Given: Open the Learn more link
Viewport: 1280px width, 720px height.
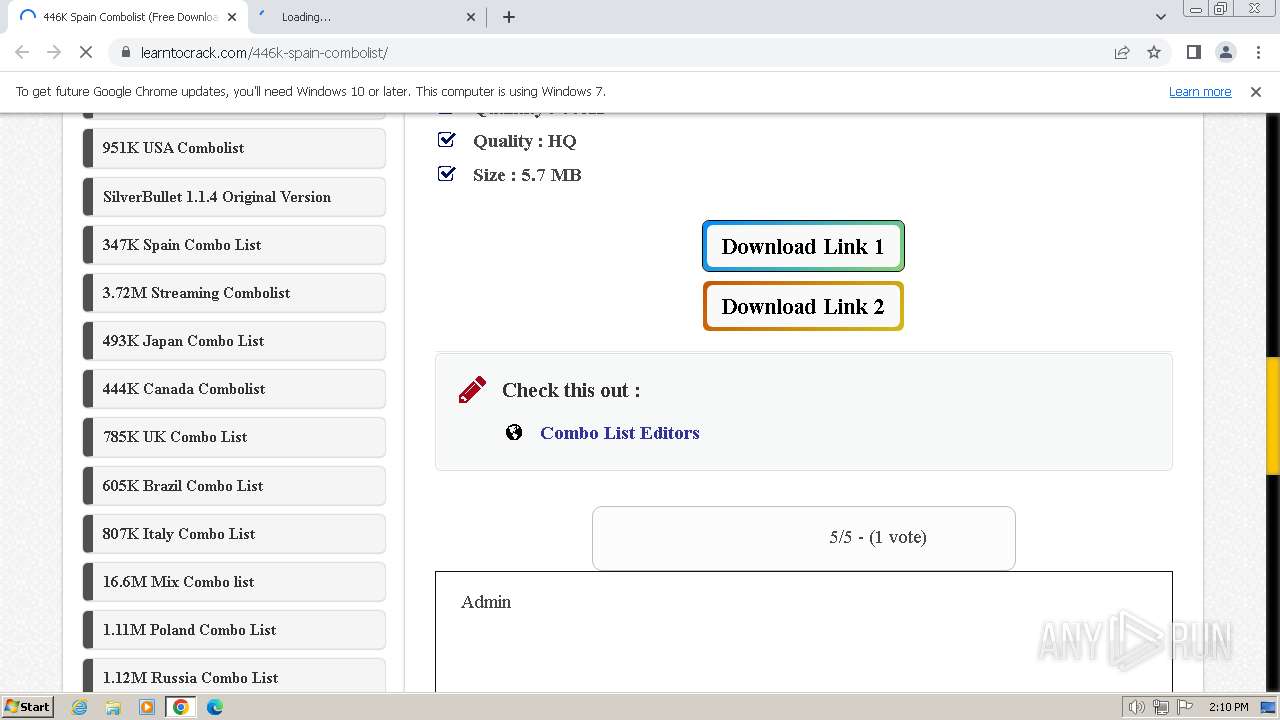Looking at the screenshot, I should coord(1200,91).
